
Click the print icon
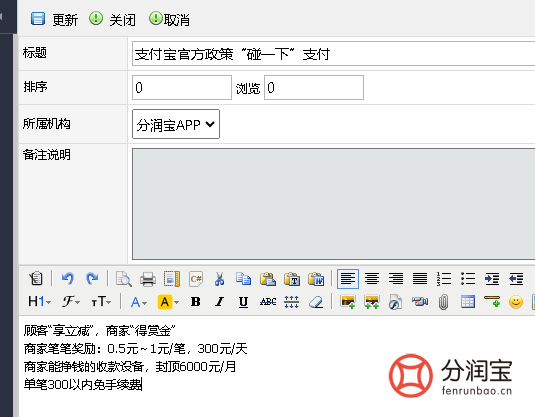(148, 278)
